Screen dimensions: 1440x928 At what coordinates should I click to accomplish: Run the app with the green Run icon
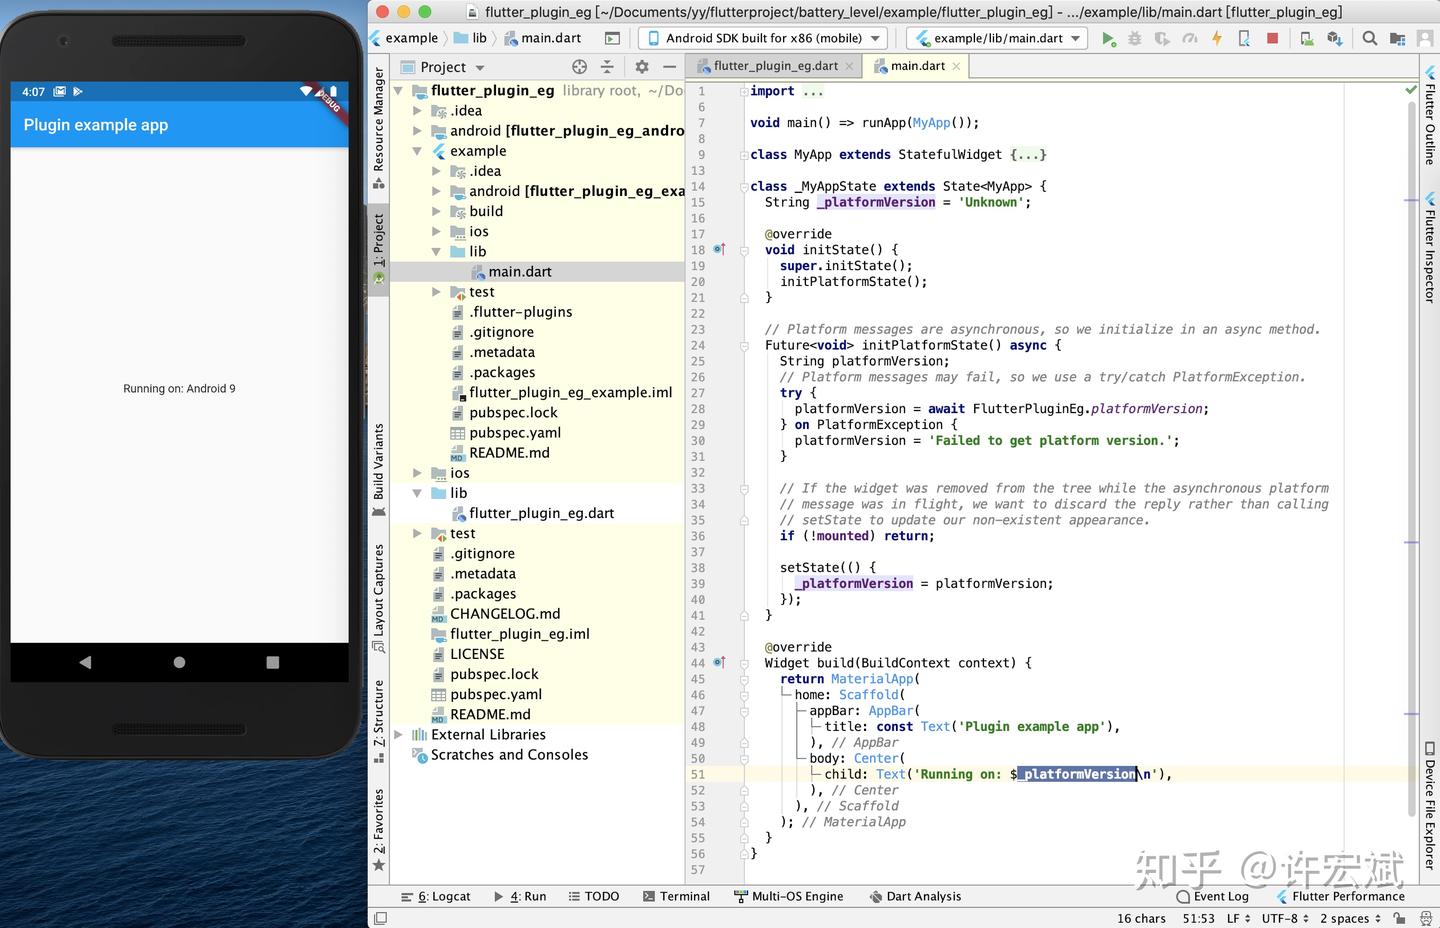1108,38
